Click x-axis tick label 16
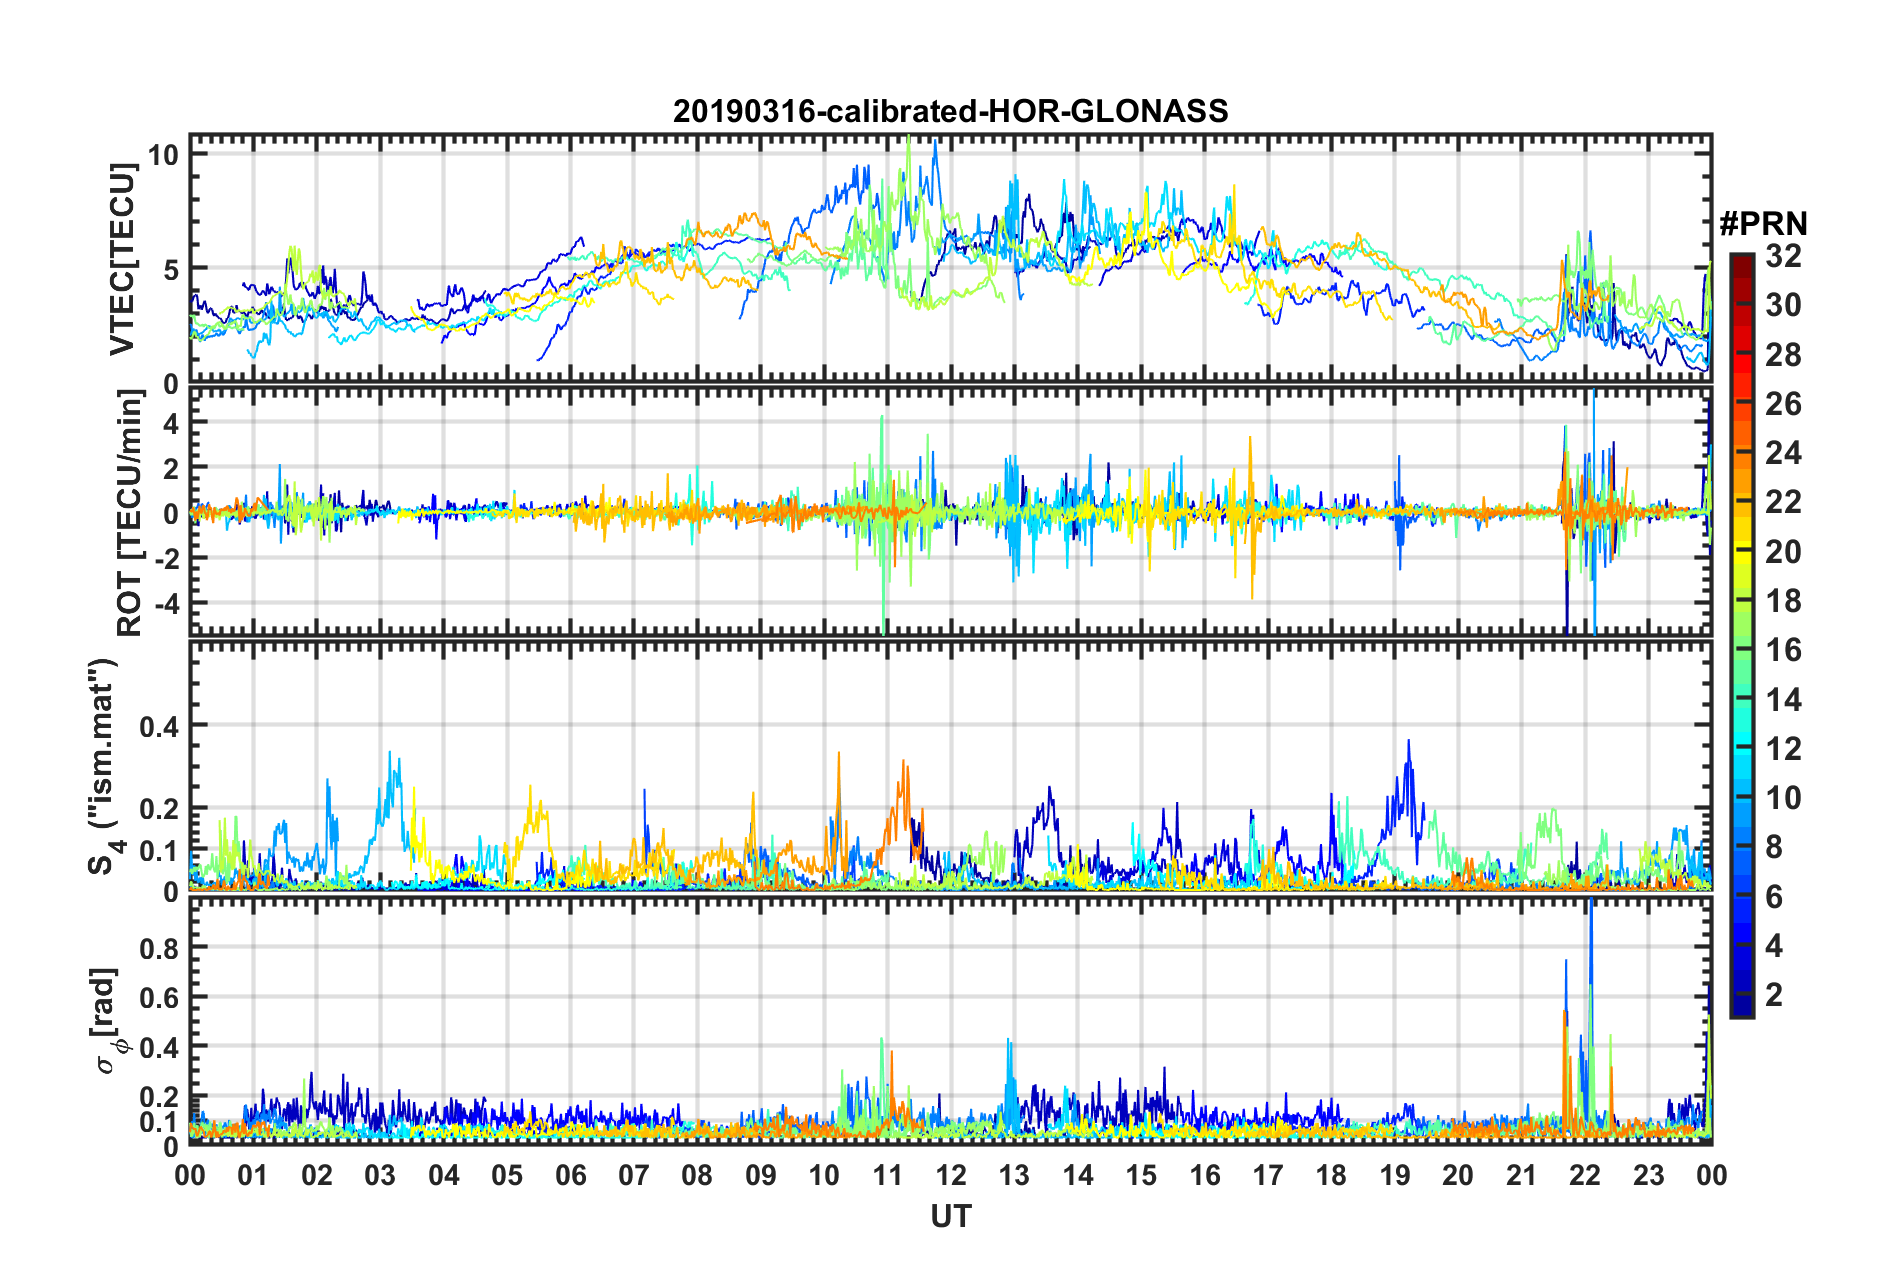 tap(1205, 1175)
